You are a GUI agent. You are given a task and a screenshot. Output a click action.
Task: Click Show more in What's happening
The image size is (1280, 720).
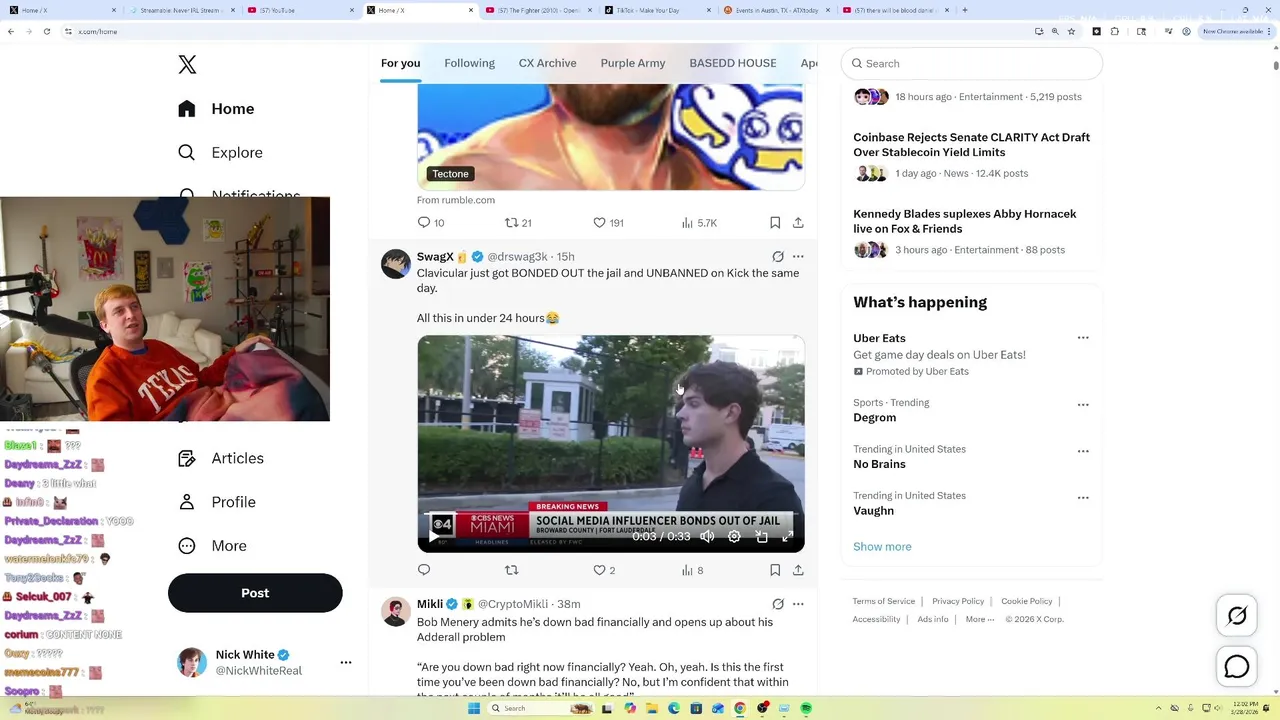882,547
